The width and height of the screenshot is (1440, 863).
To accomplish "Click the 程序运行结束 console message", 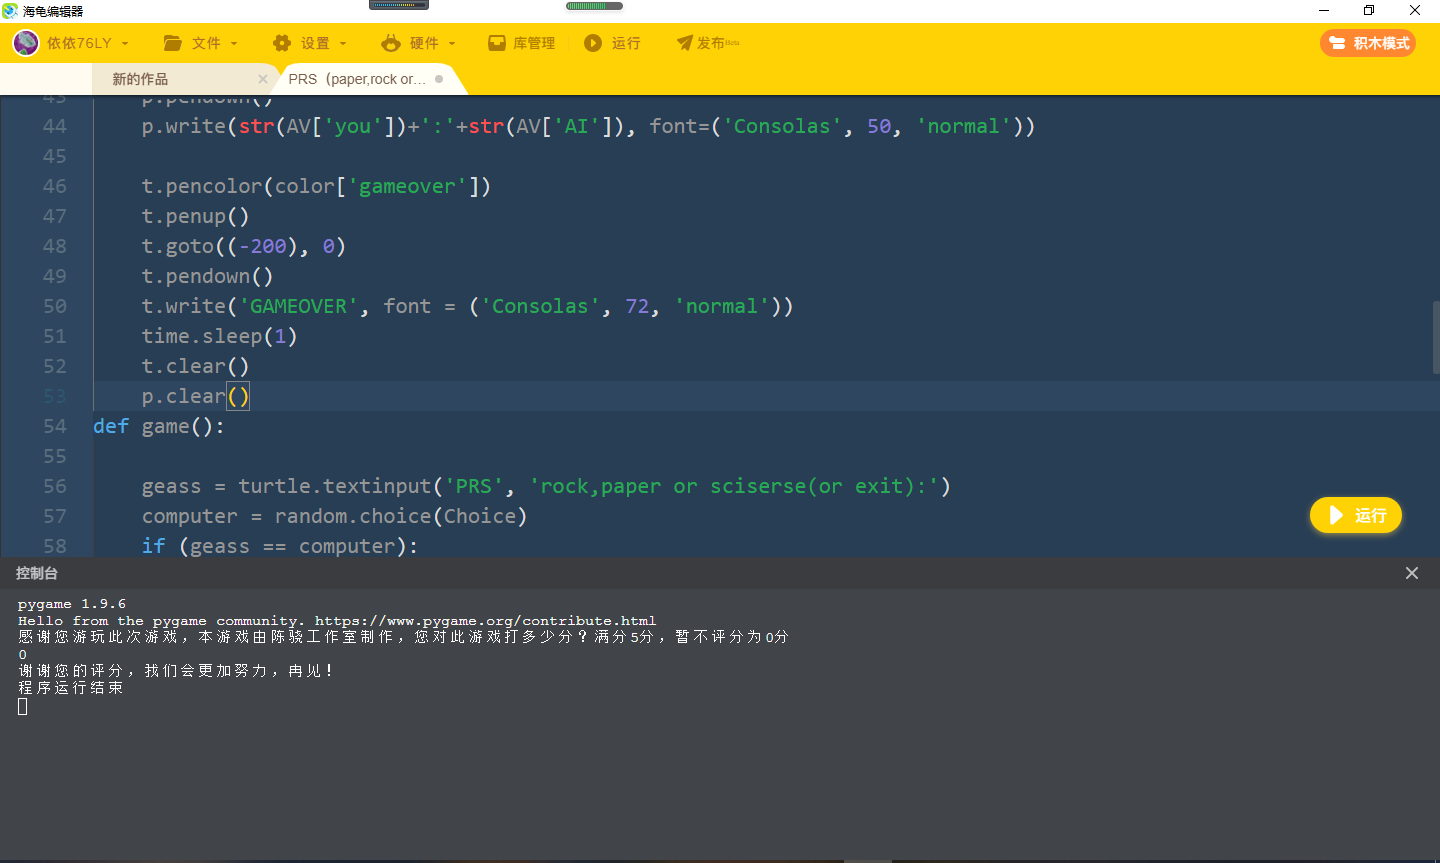I will tap(71, 688).
